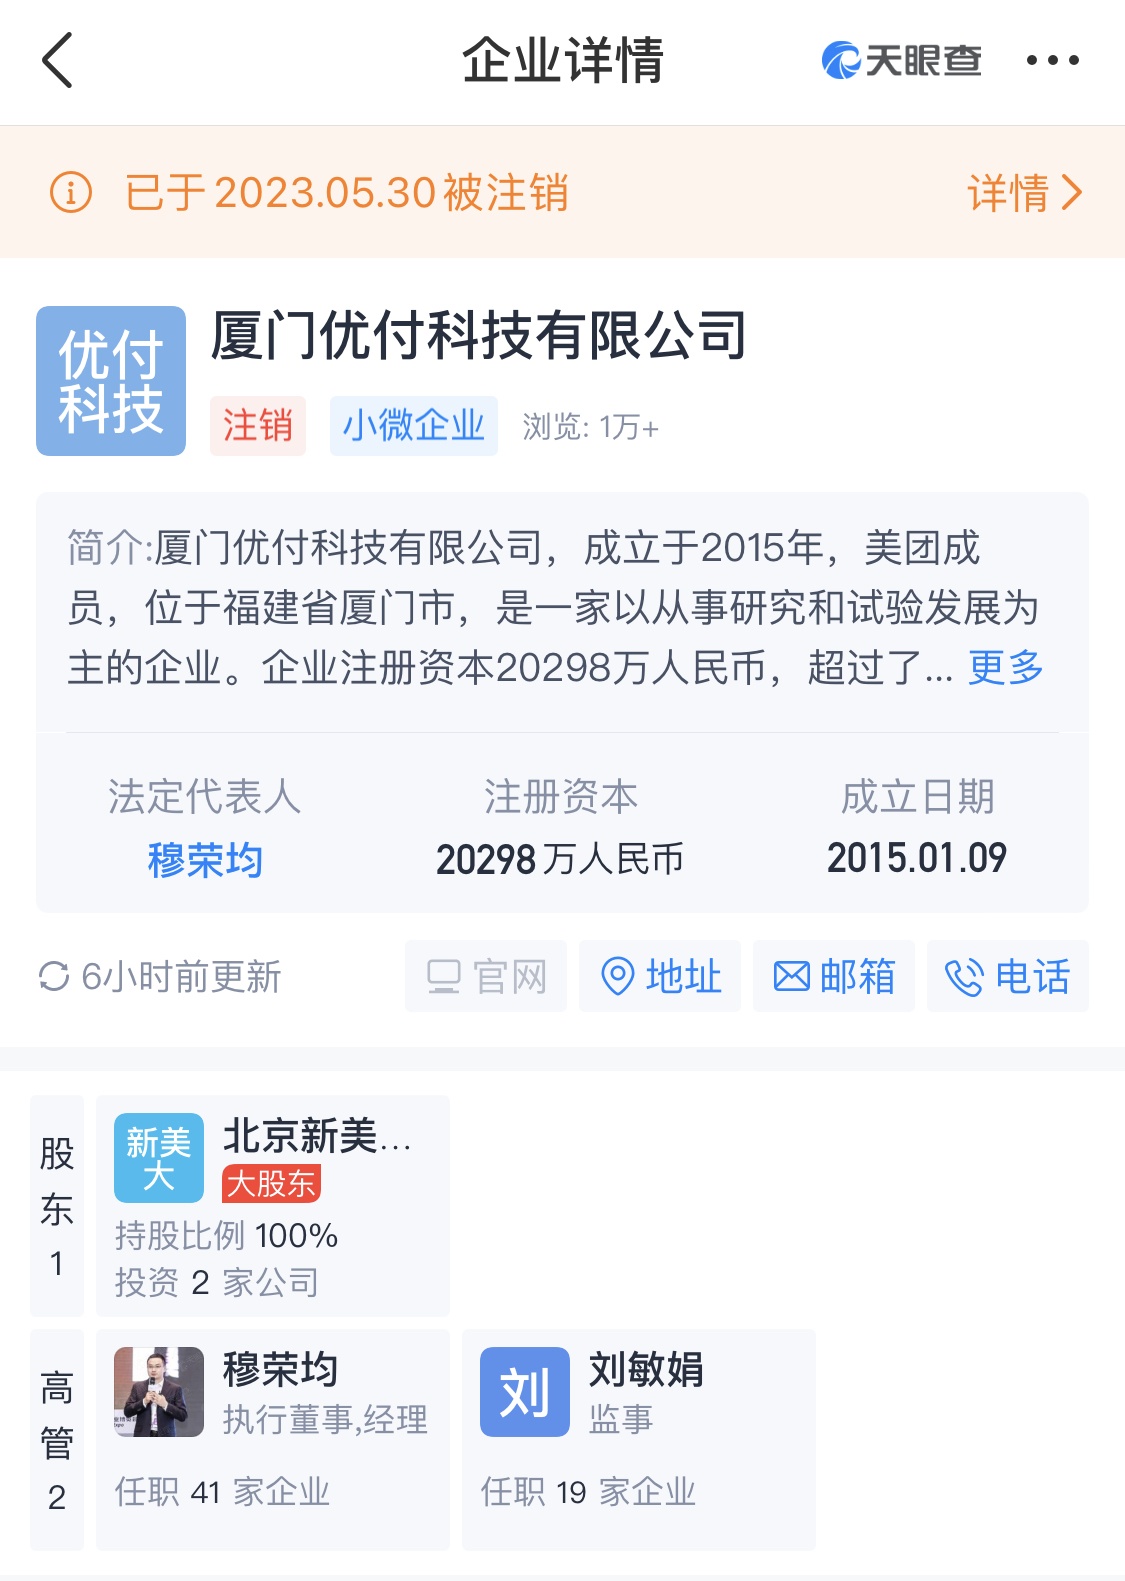This screenshot has height=1581, width=1125.
Task: Select the 股东 1 section tab
Action: click(57, 1206)
